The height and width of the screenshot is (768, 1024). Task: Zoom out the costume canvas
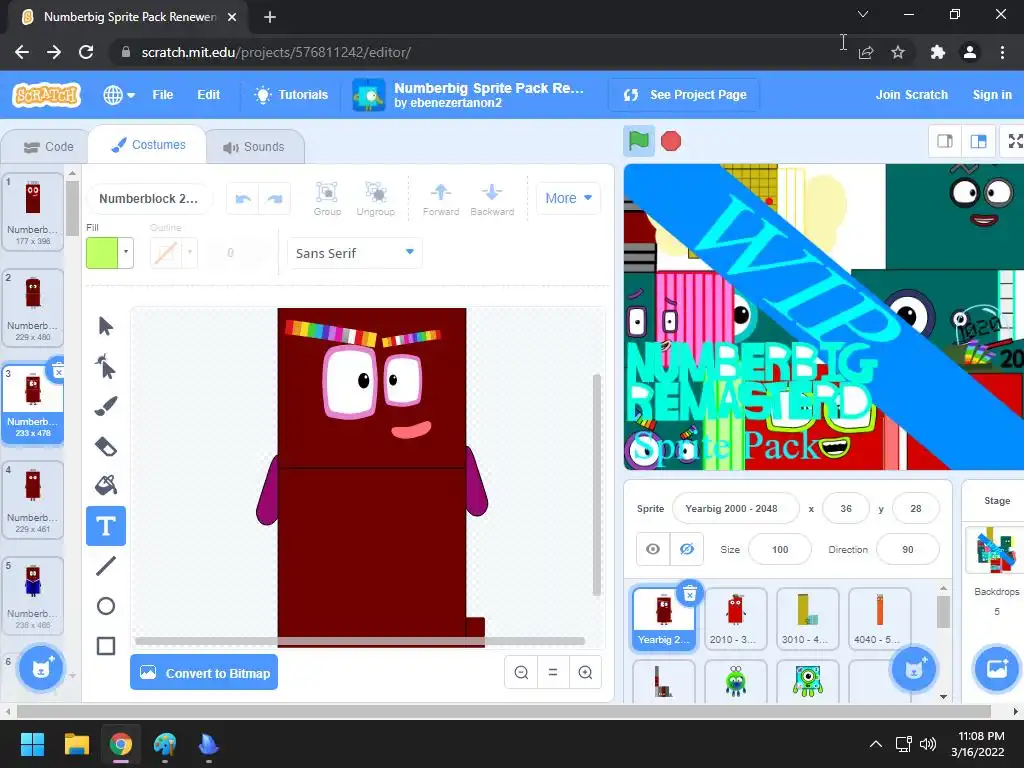tap(521, 672)
